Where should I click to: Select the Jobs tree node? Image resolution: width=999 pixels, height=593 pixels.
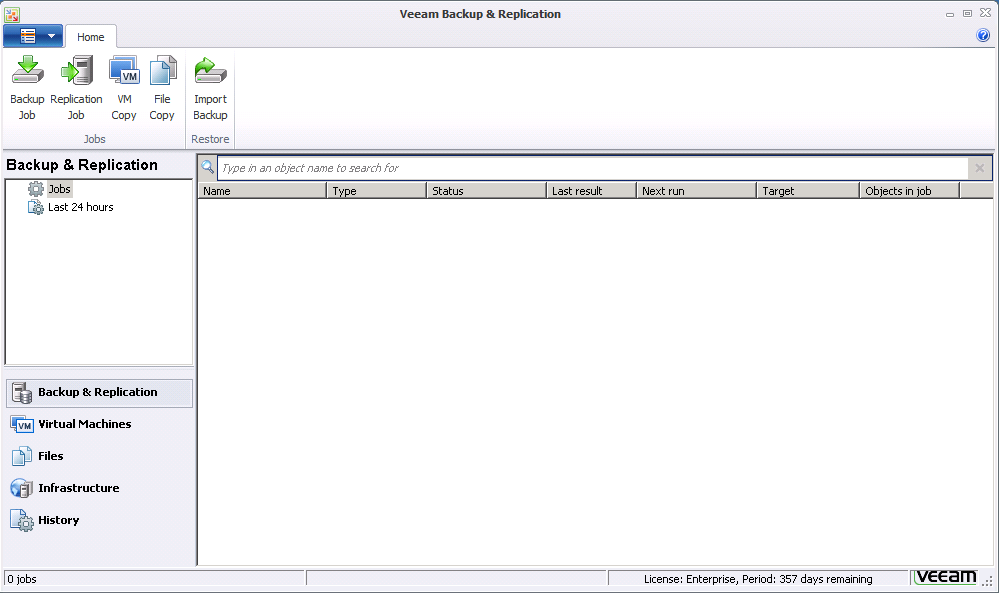point(59,189)
